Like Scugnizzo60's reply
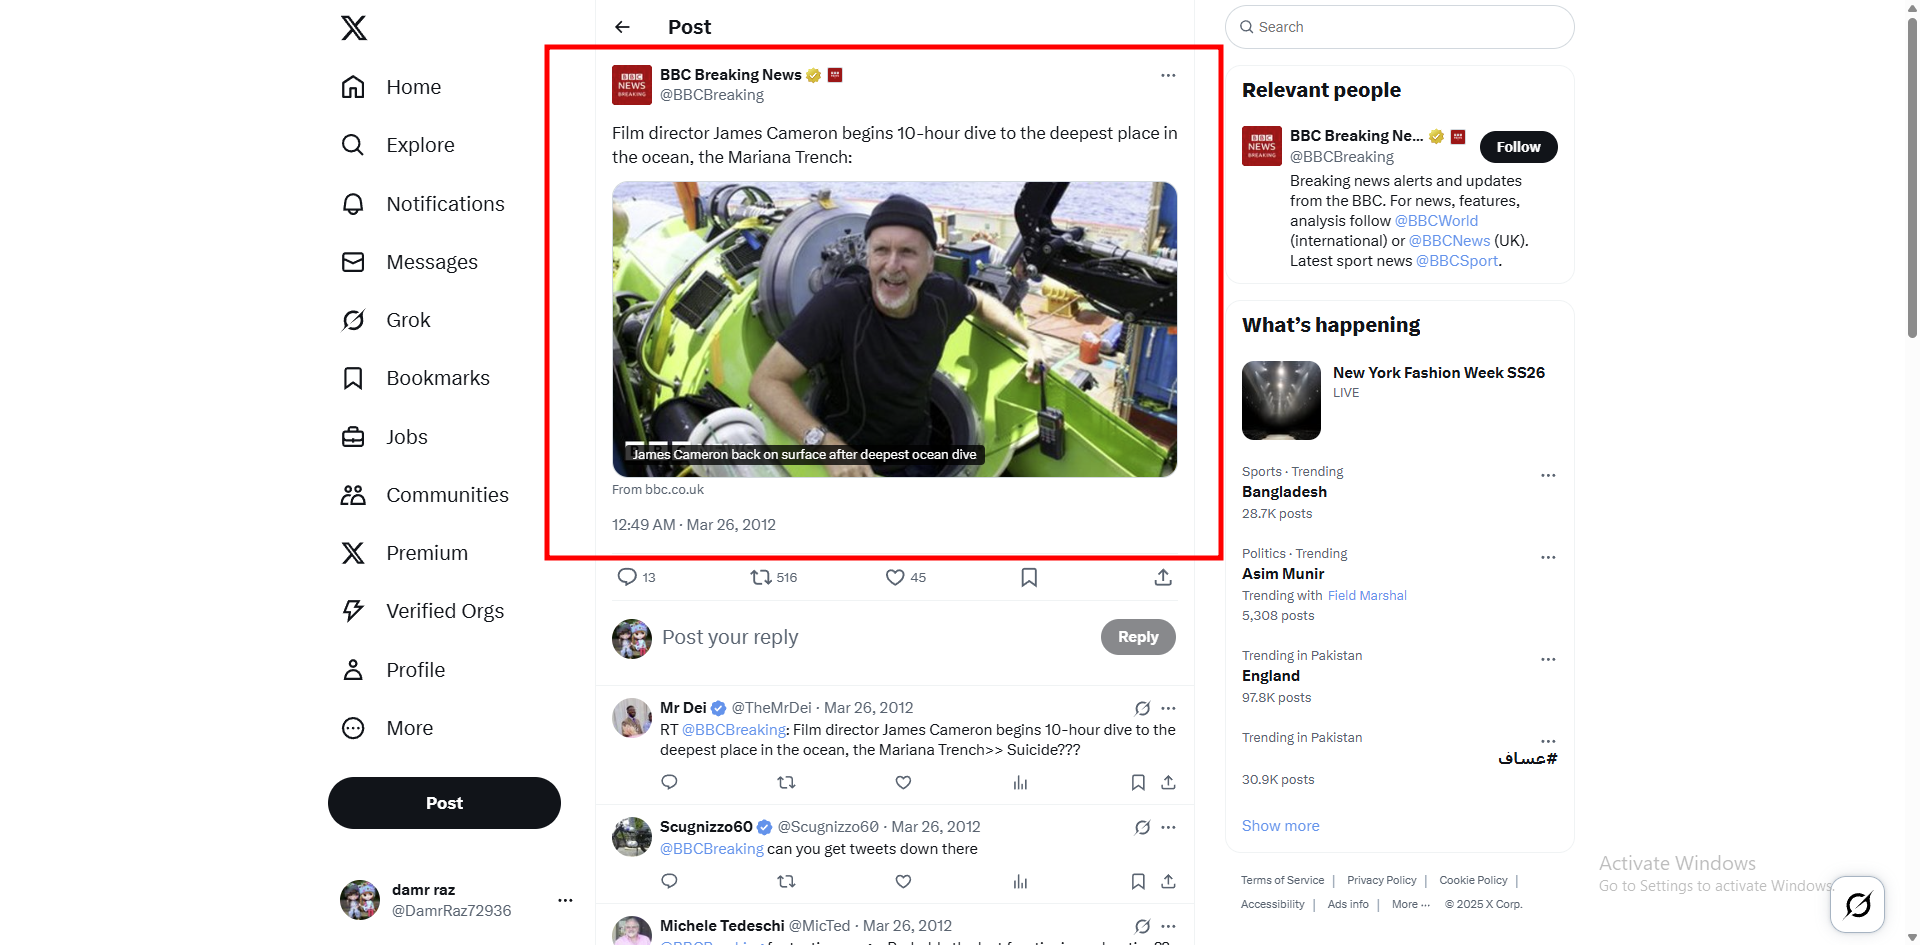This screenshot has height=945, width=1920. pos(903,881)
